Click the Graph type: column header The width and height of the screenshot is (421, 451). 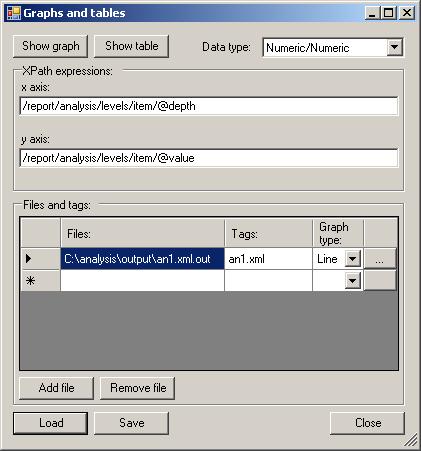tap(338, 233)
